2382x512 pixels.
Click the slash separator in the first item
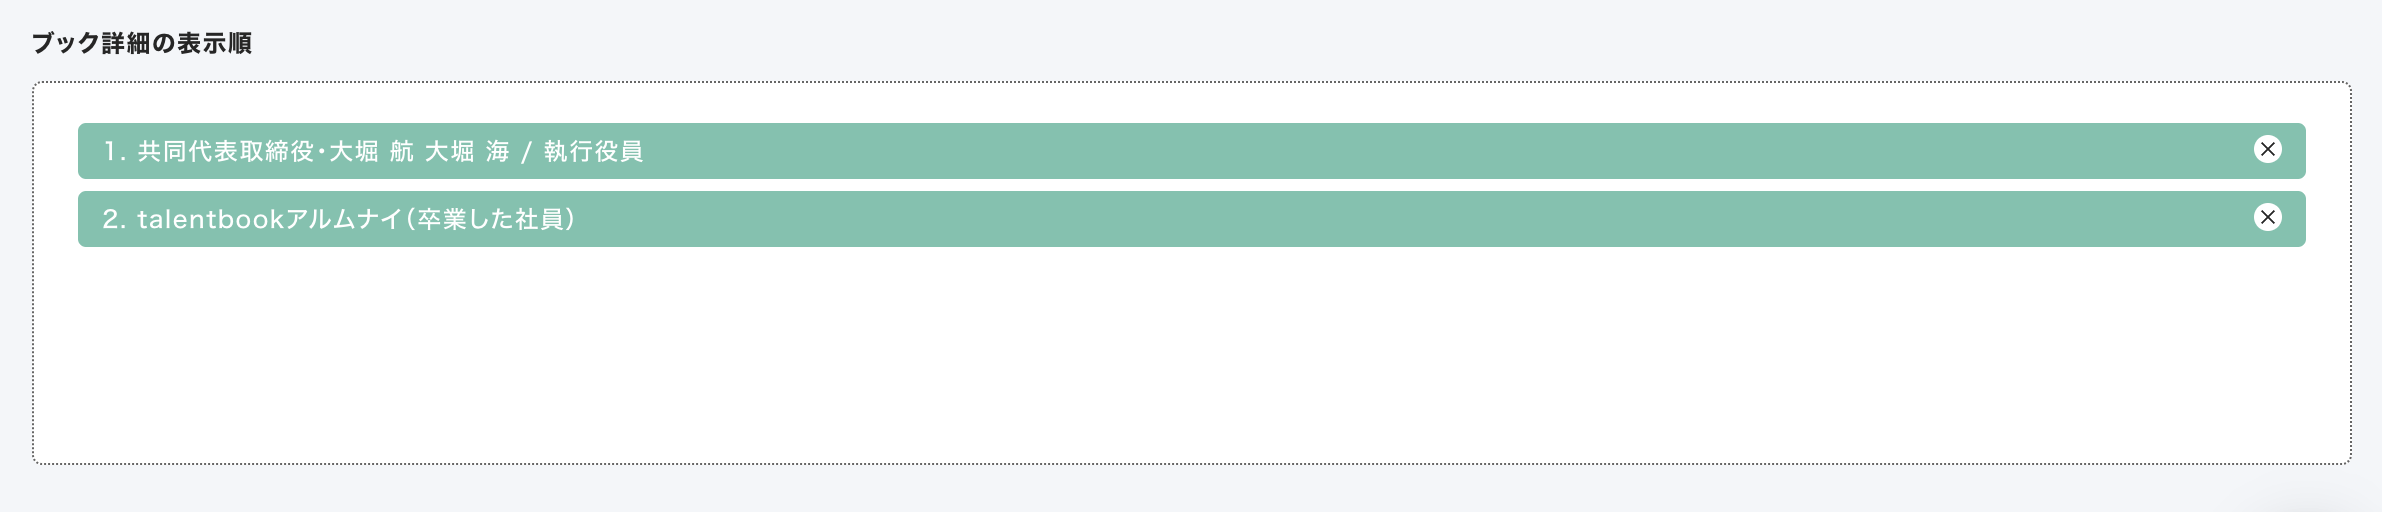(526, 153)
